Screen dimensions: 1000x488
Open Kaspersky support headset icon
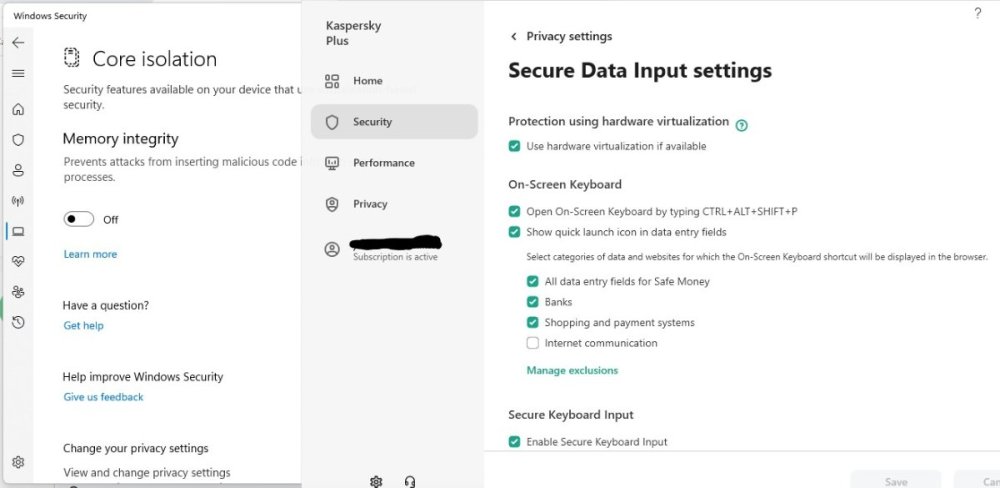410,481
